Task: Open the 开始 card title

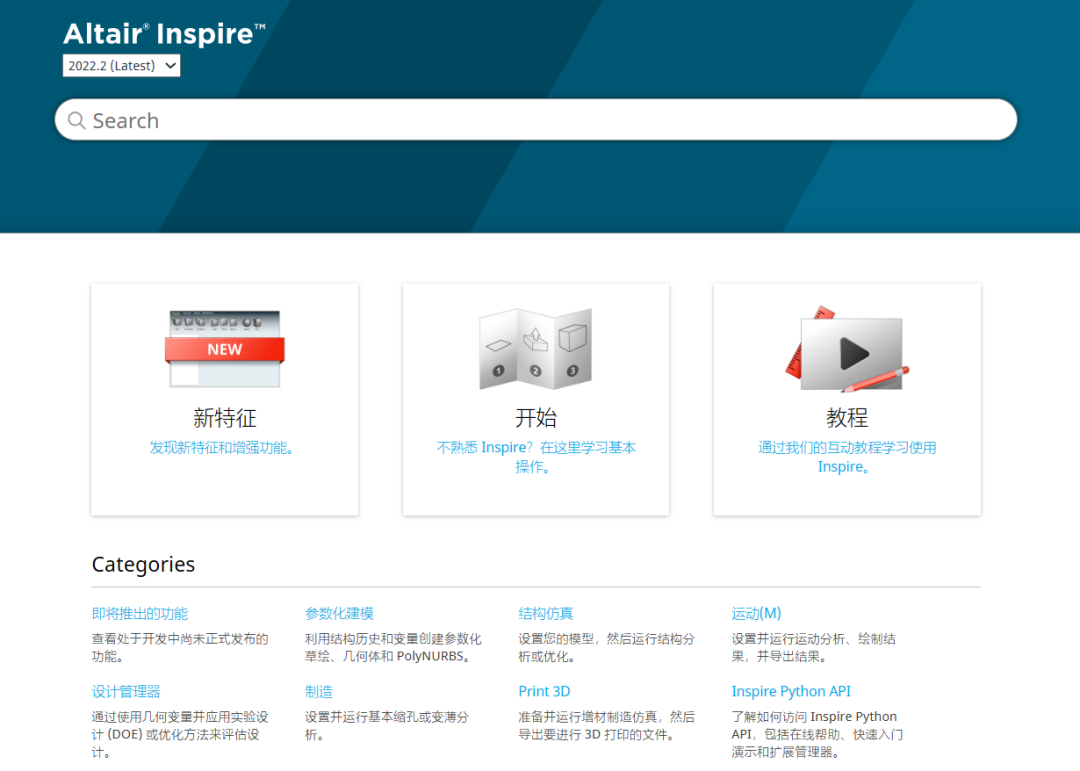Action: (x=536, y=418)
